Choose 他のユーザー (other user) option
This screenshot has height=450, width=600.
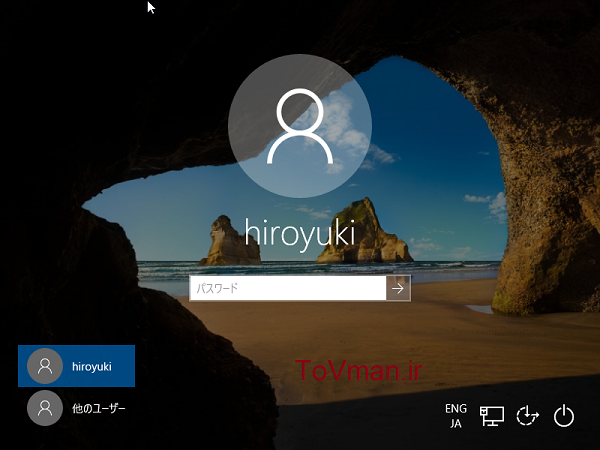[77, 408]
